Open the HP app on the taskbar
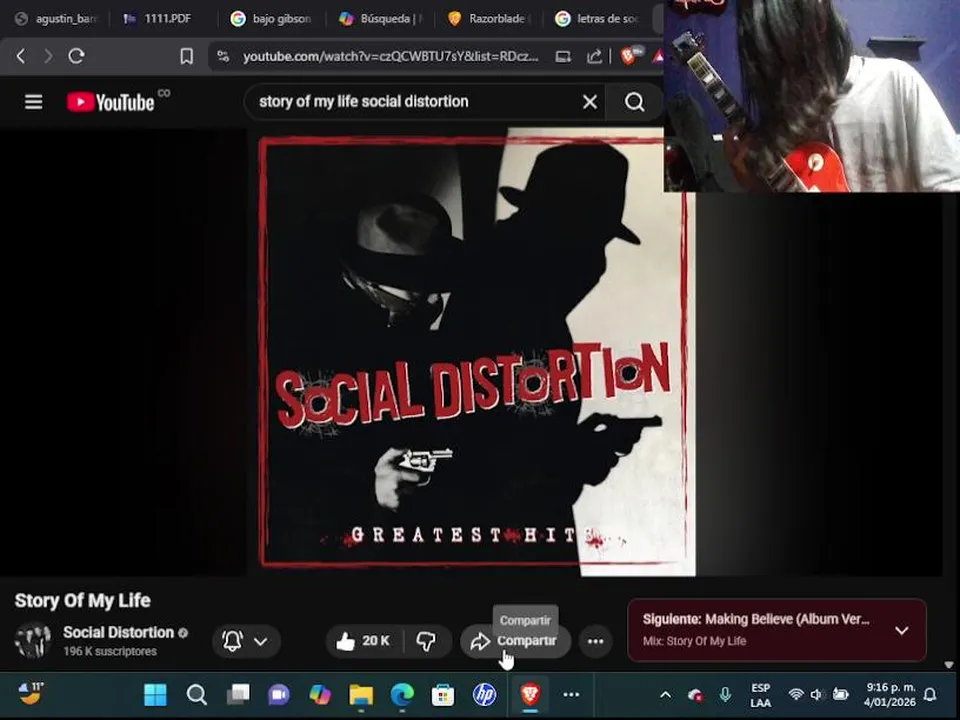This screenshot has height=720, width=960. coord(484,695)
